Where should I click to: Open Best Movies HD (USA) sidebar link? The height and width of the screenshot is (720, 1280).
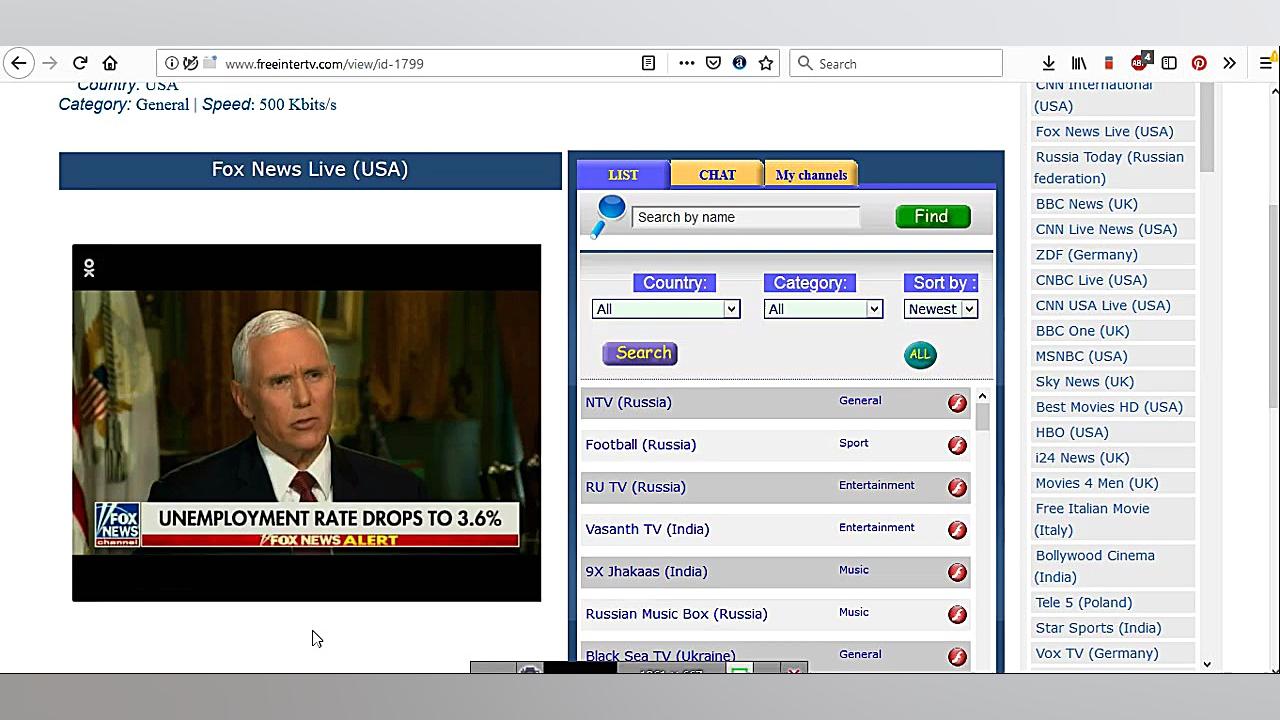pos(1109,407)
